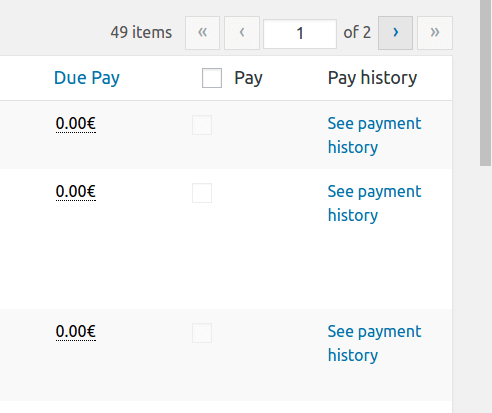Click the current page number field

(300, 34)
